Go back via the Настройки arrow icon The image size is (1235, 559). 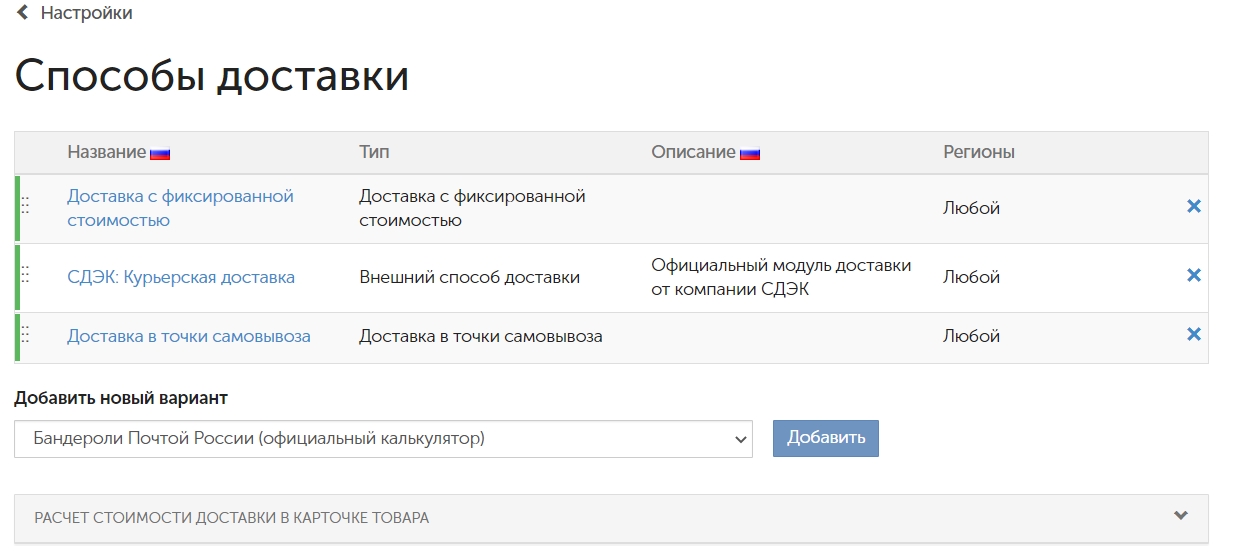point(23,13)
